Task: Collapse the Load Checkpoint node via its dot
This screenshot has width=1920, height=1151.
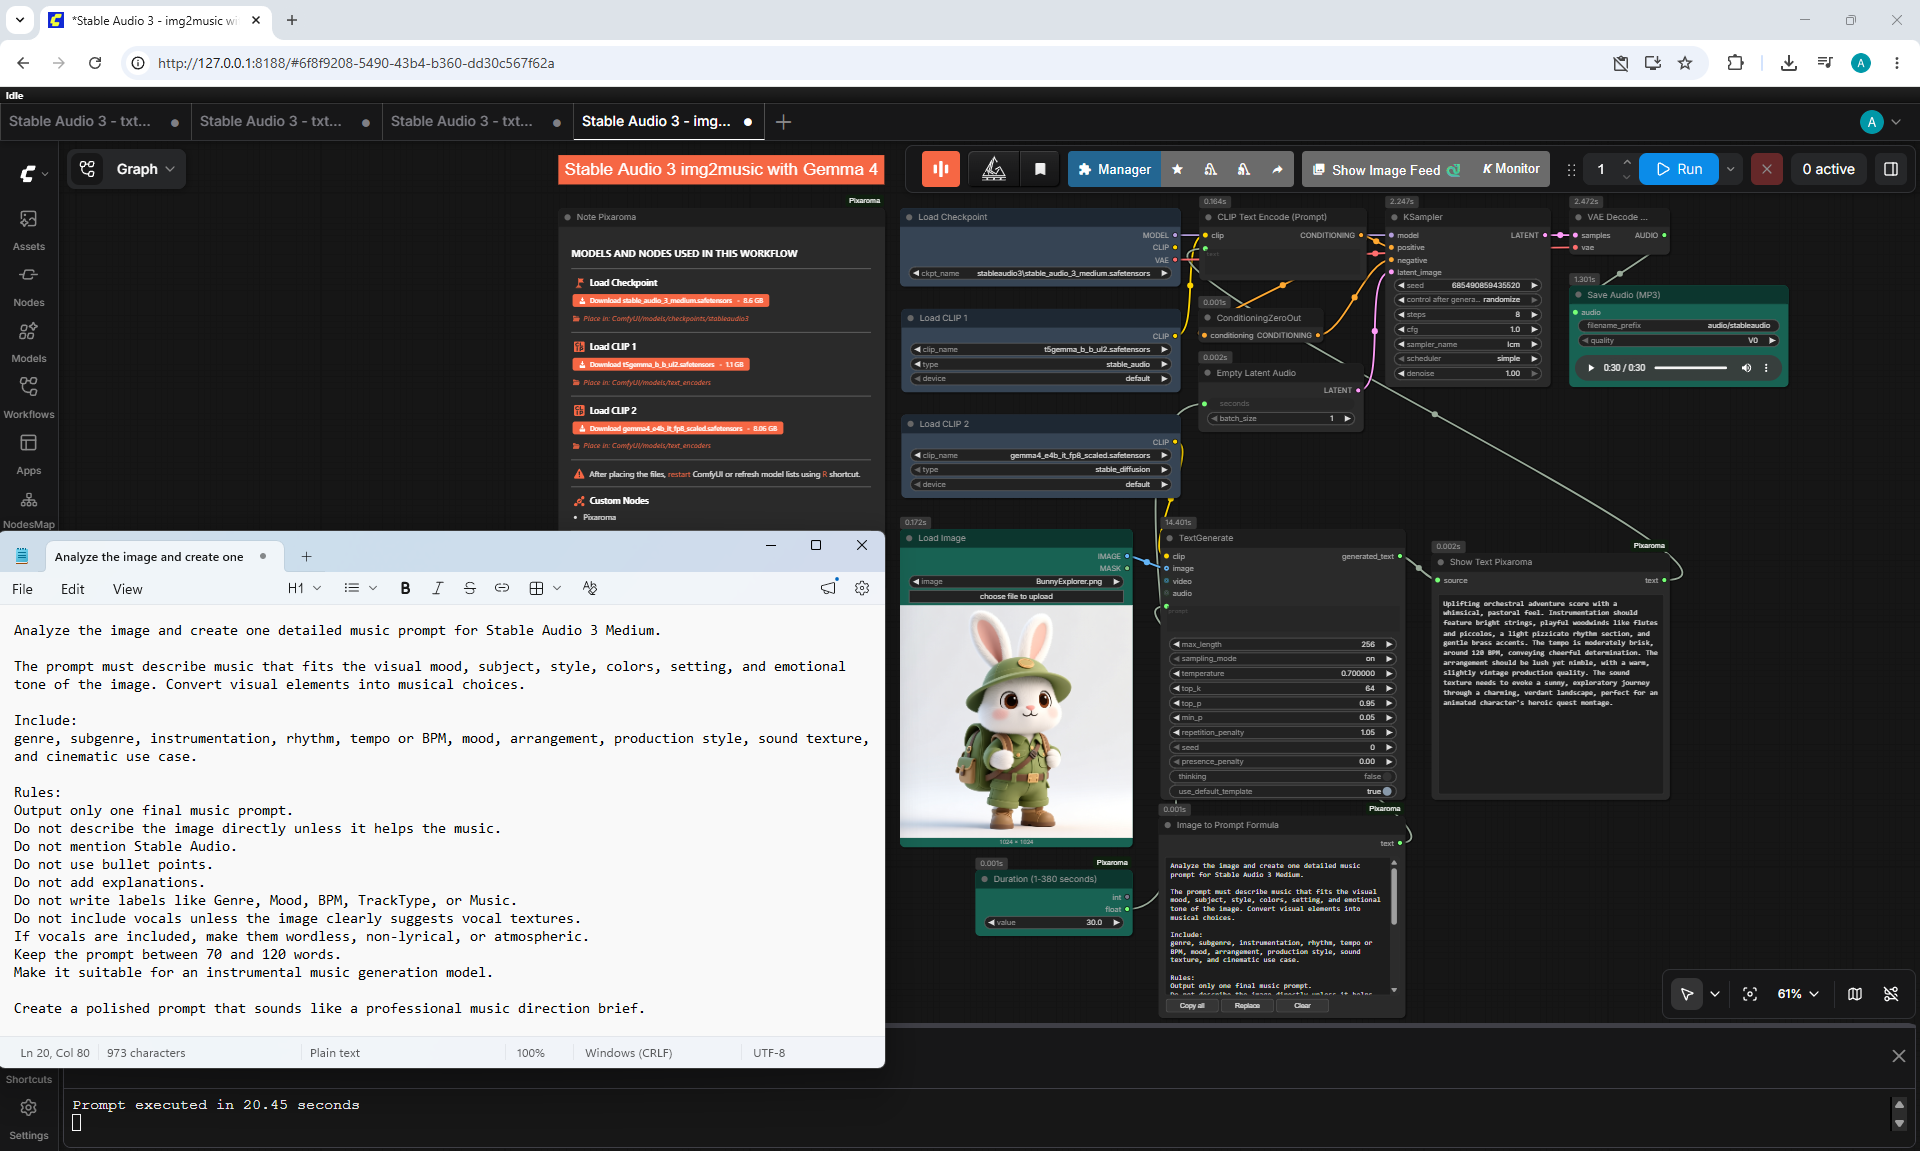Action: point(909,217)
